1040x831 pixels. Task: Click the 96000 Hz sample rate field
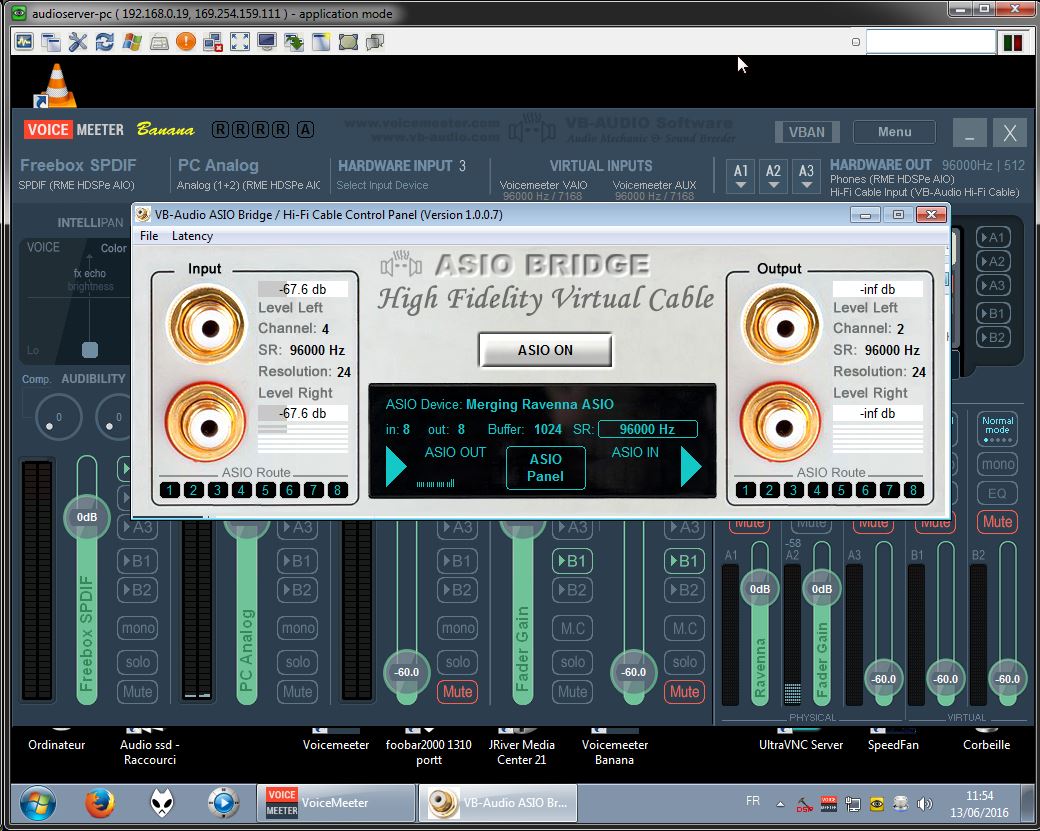[x=648, y=428]
